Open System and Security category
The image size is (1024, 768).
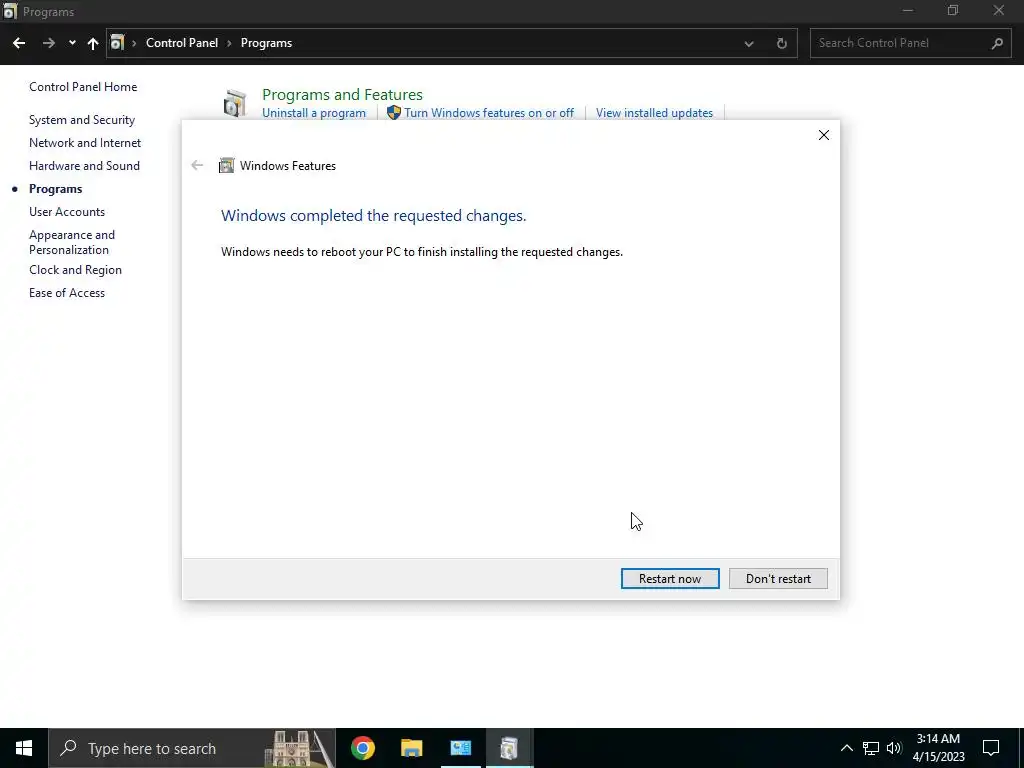pyautogui.click(x=82, y=120)
